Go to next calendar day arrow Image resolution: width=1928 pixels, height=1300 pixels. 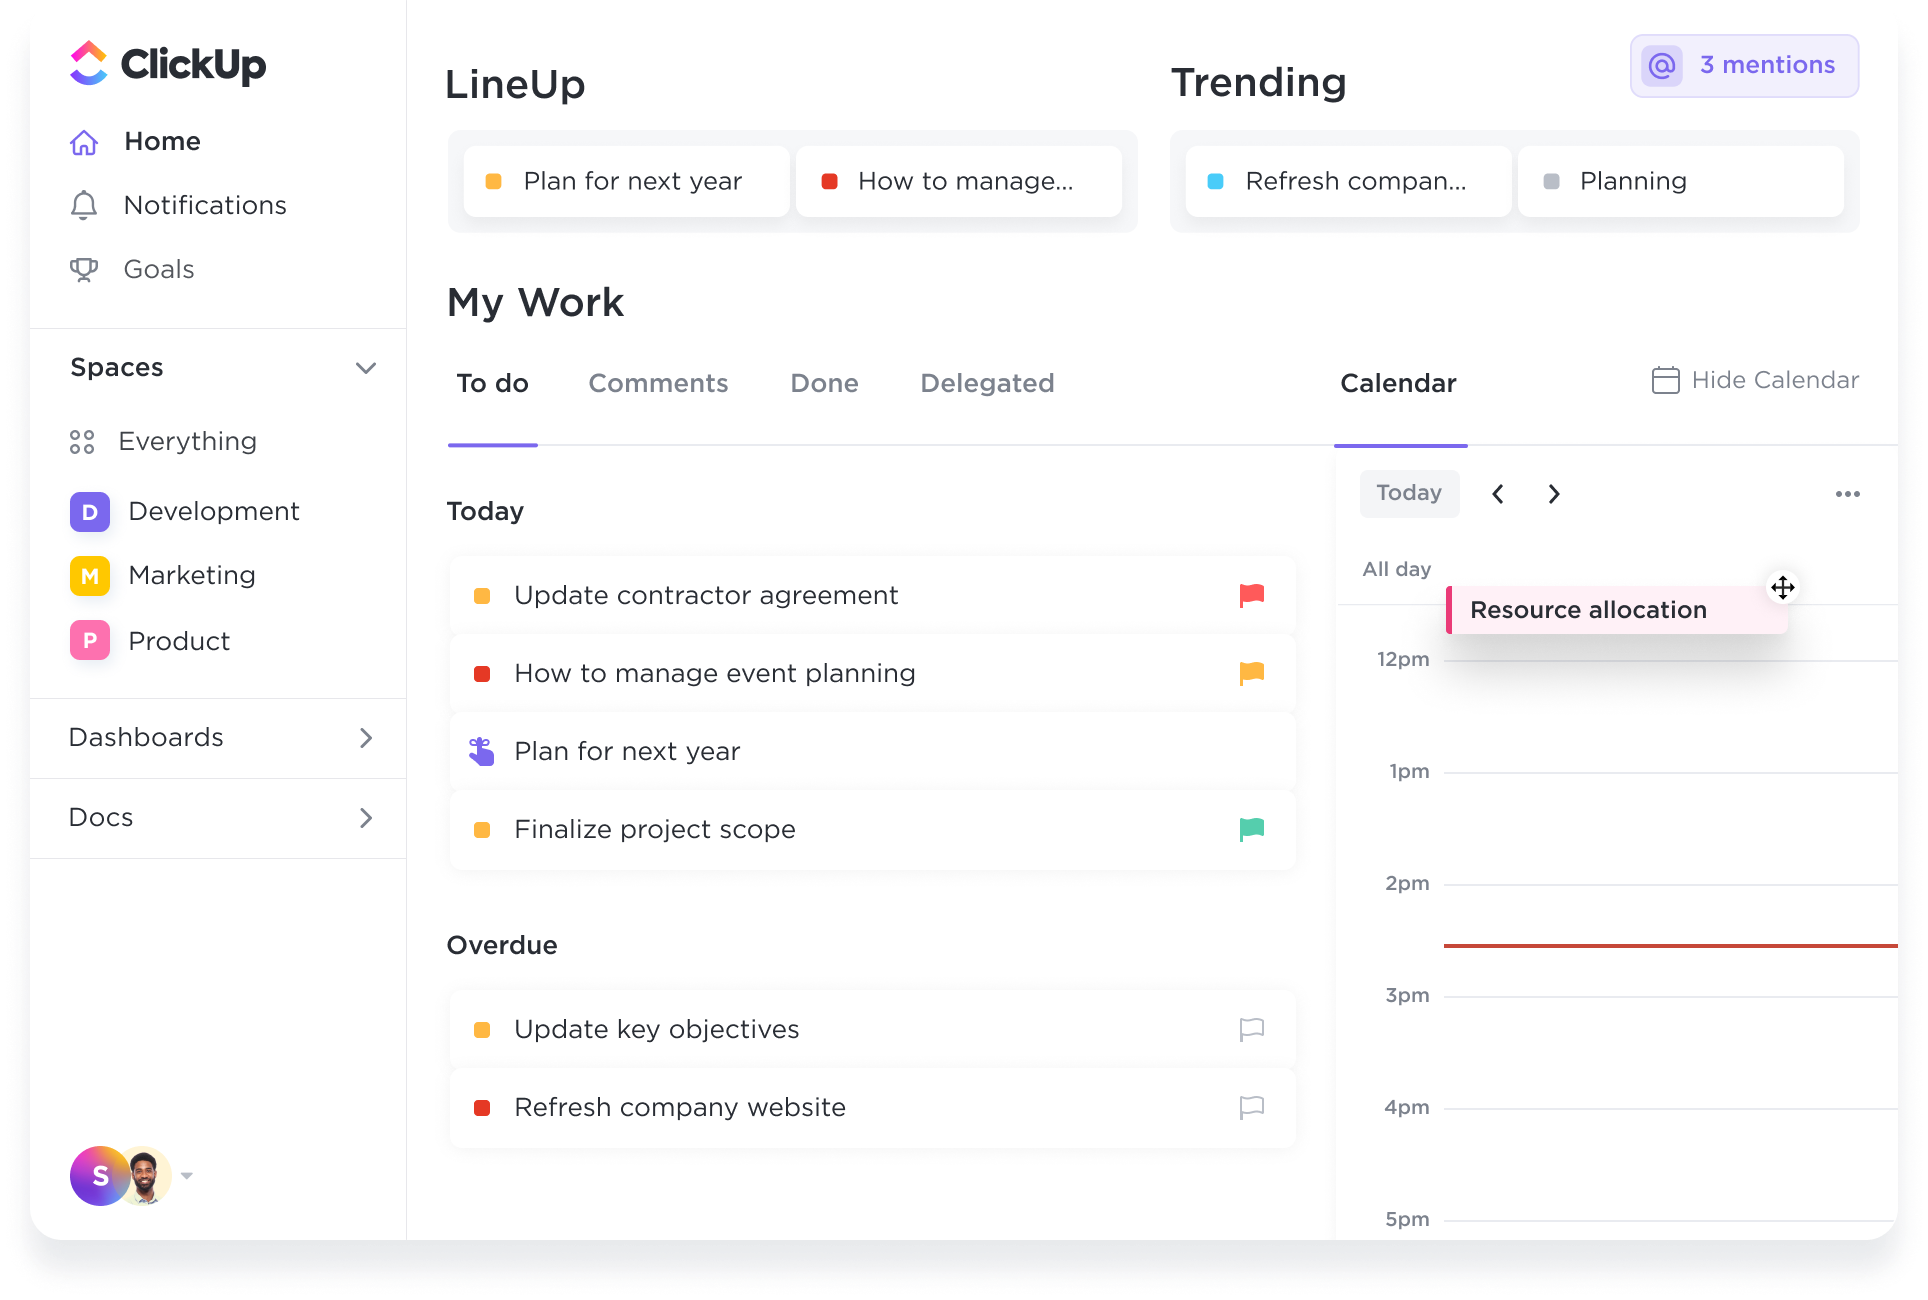(x=1553, y=494)
